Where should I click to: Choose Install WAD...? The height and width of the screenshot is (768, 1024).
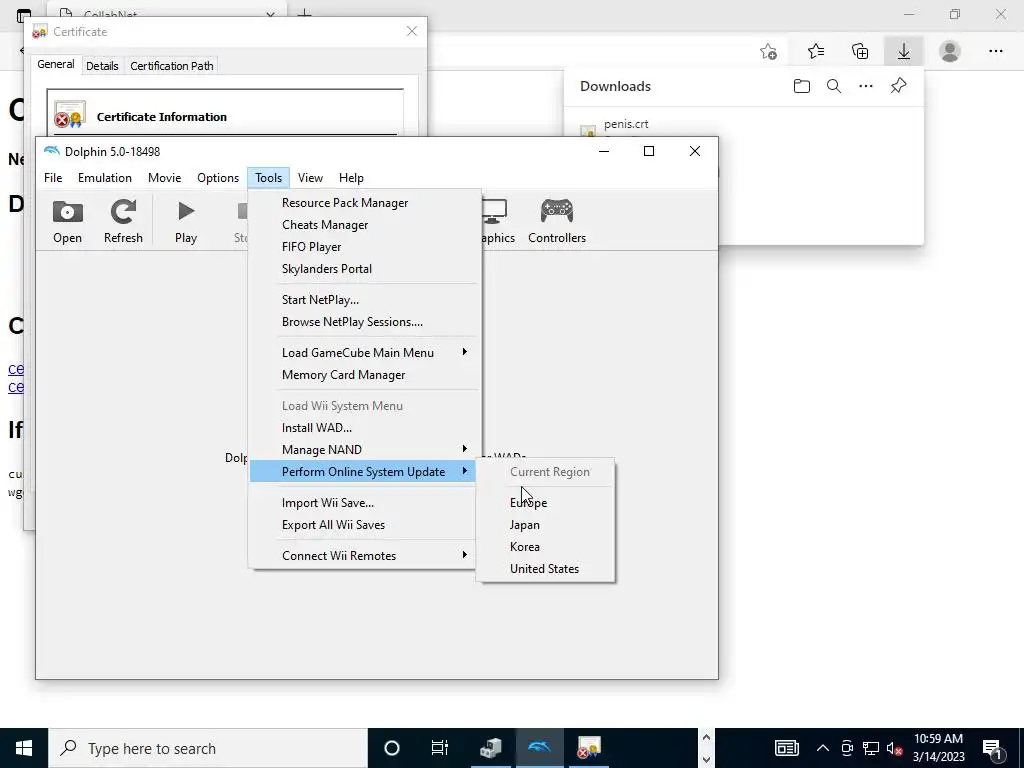tap(364, 428)
